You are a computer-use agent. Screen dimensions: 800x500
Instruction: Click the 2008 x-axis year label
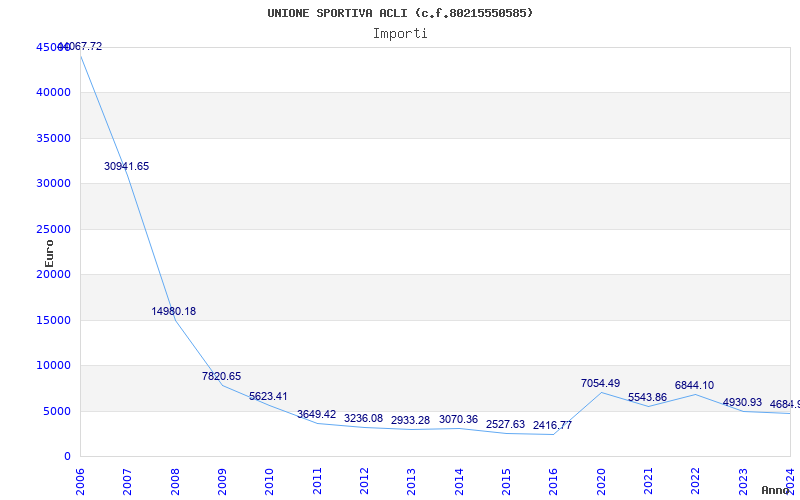175,481
